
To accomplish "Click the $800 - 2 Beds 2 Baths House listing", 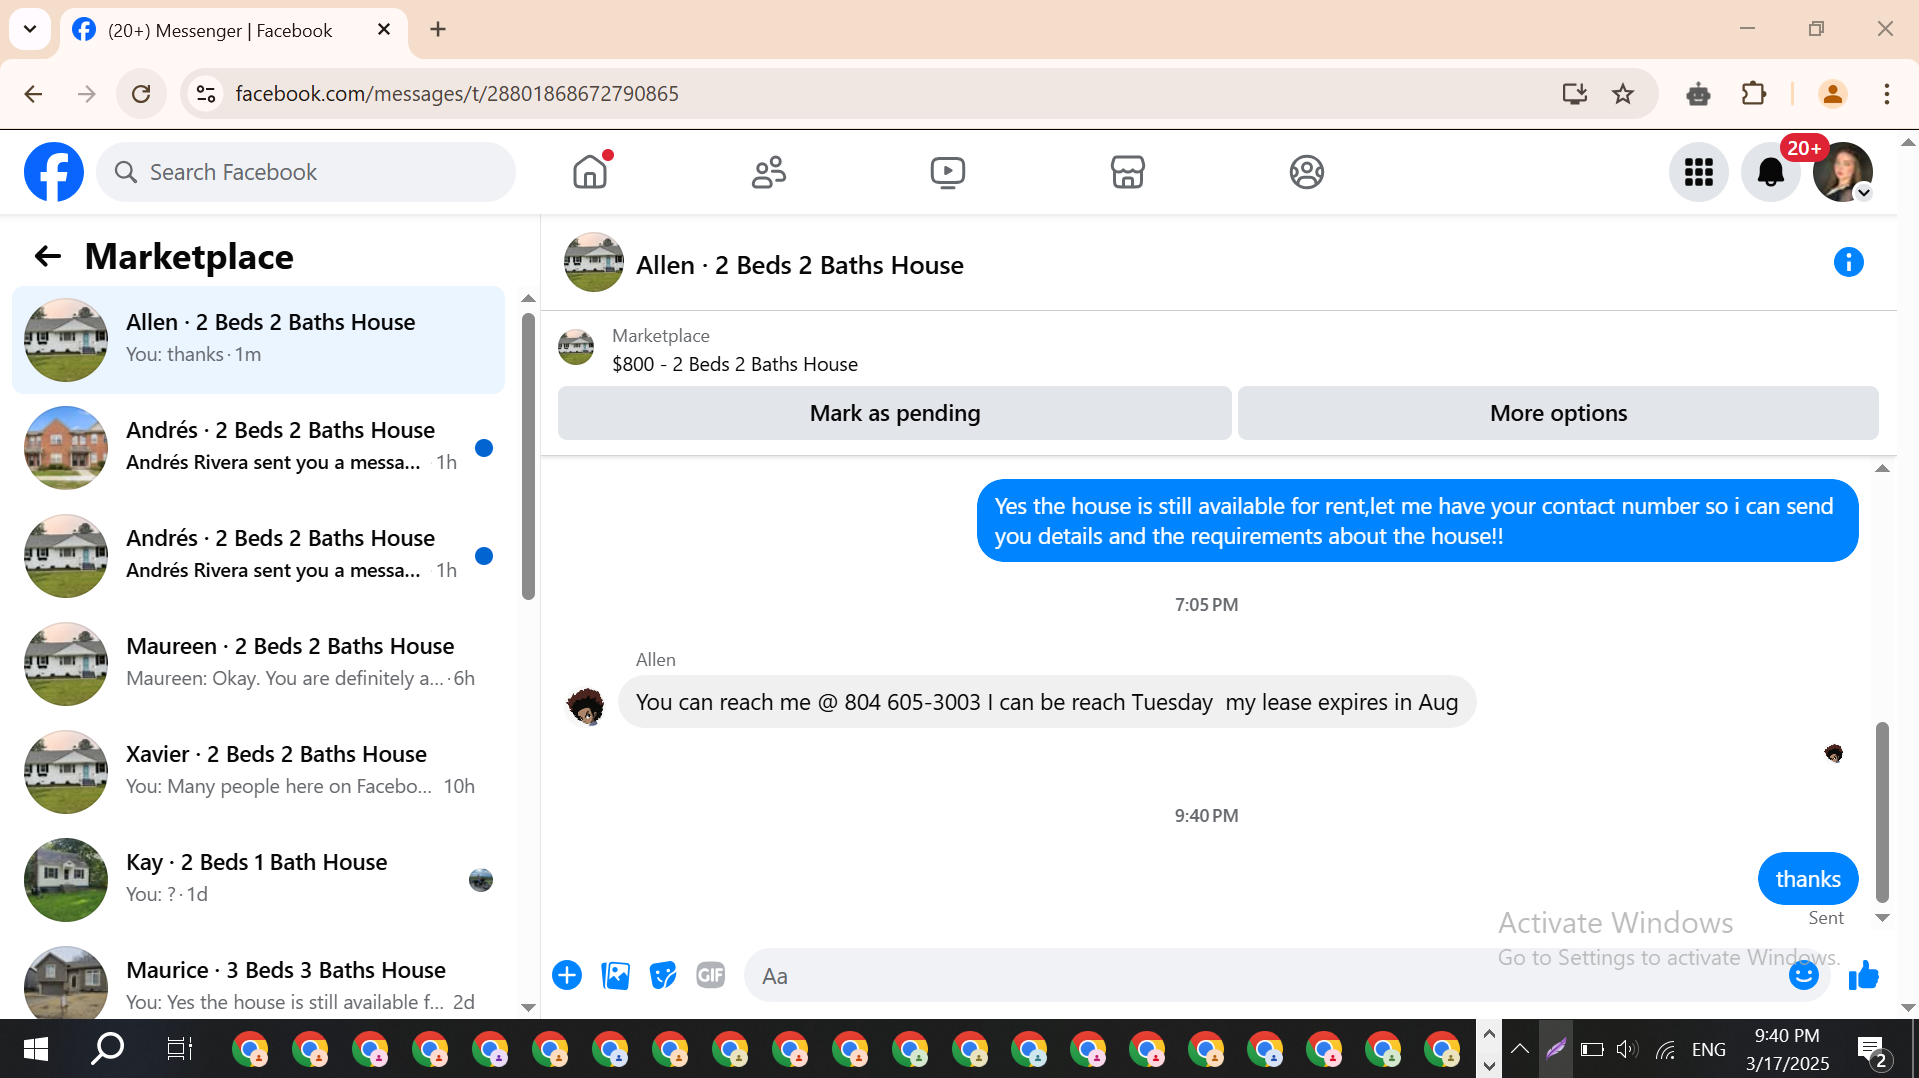I will coord(735,364).
